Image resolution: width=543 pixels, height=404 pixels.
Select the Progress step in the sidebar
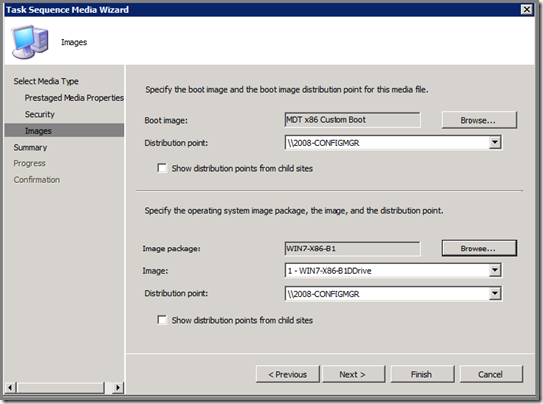click(29, 163)
